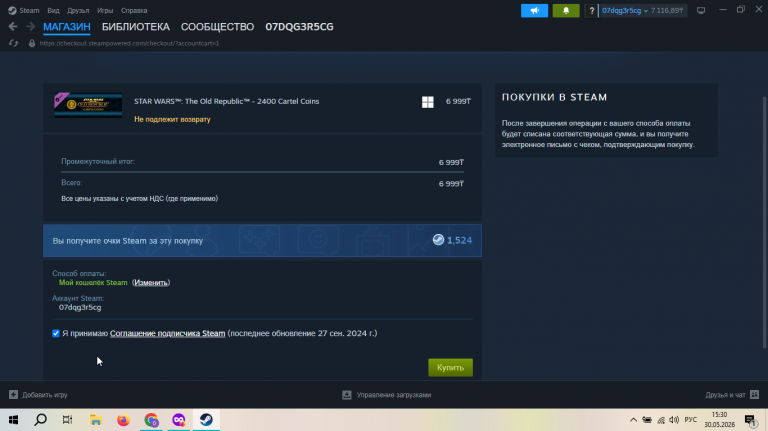Go back with the left arrow
Viewport: 768px width, 431px height.
tap(13, 26)
